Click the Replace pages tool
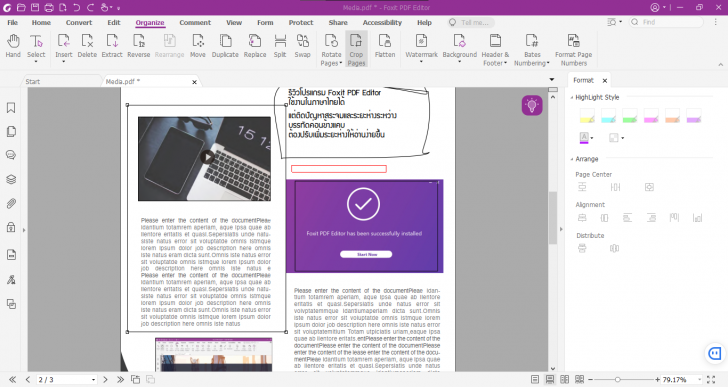 coord(255,46)
